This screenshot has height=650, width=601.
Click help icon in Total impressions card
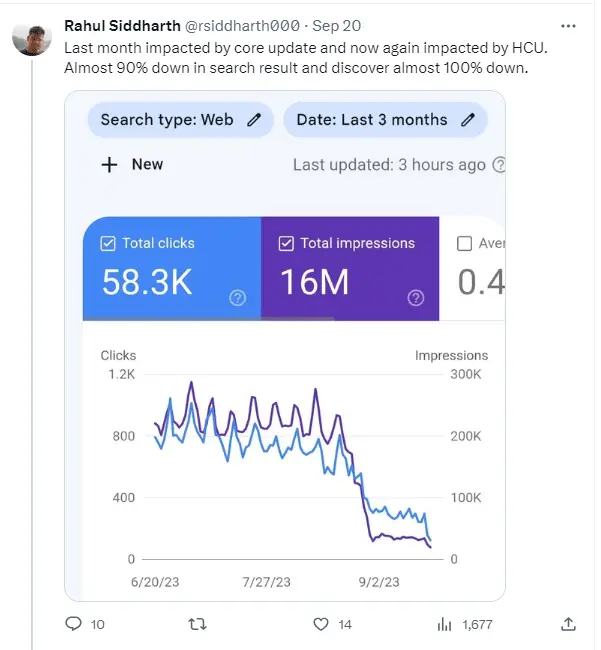416,298
